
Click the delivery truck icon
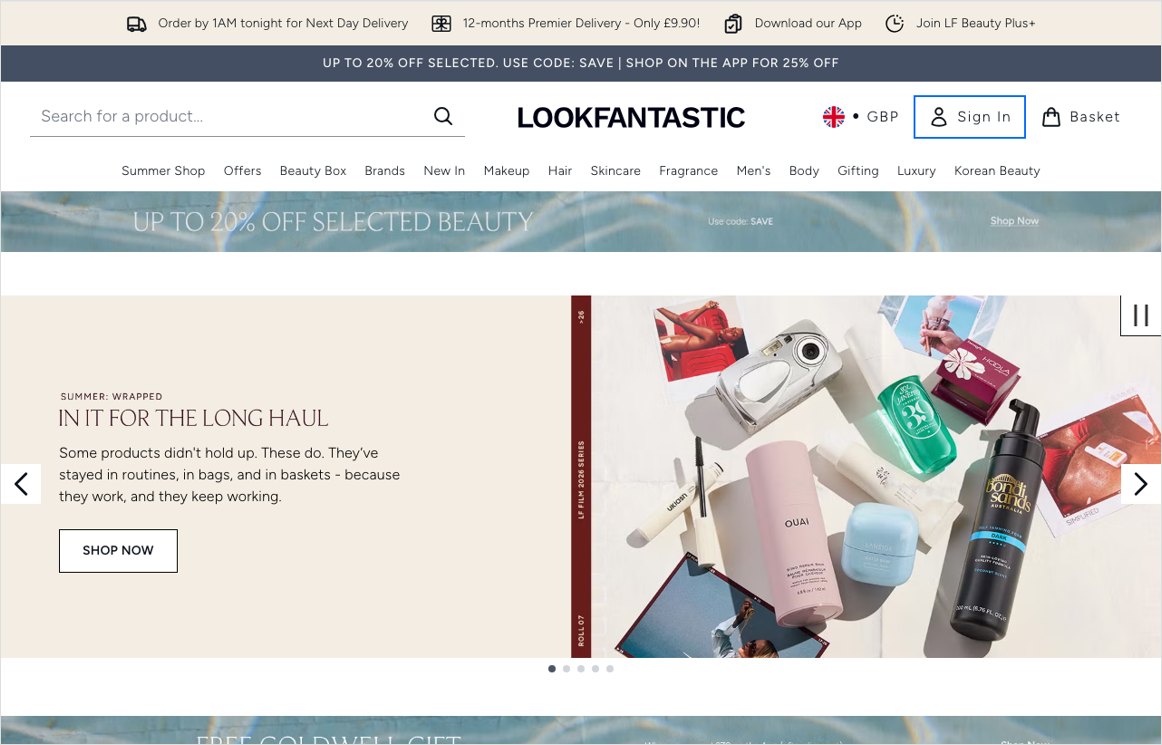pos(136,24)
